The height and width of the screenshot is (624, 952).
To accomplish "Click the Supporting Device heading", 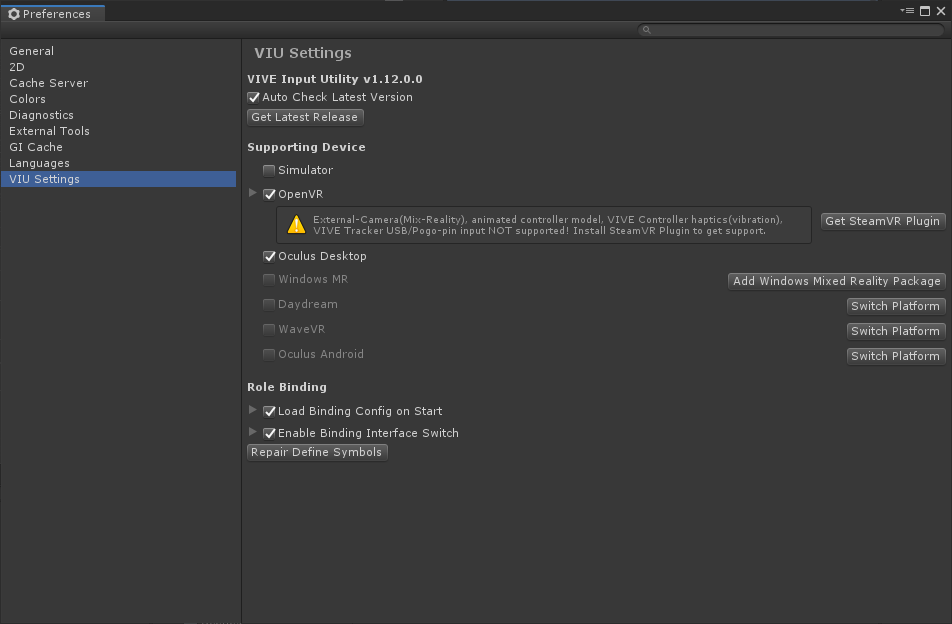I will click(306, 147).
